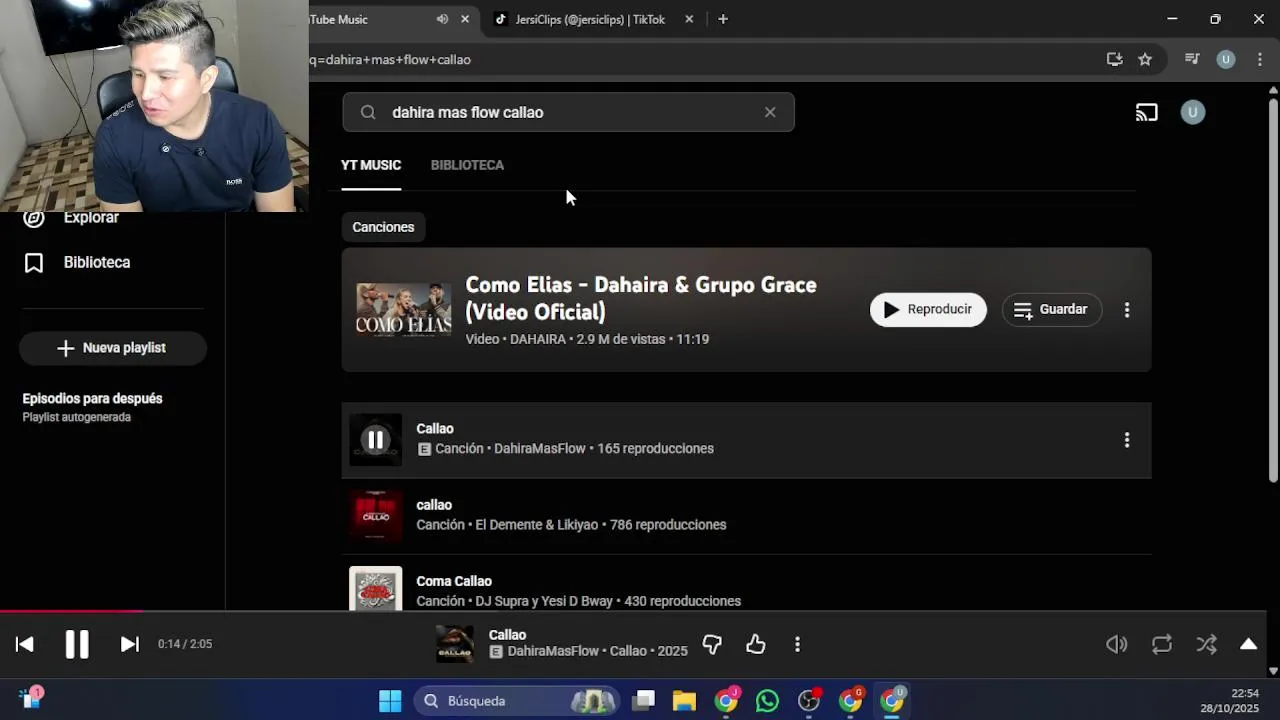Mute the player volume
This screenshot has width=1280, height=720.
click(x=1117, y=645)
